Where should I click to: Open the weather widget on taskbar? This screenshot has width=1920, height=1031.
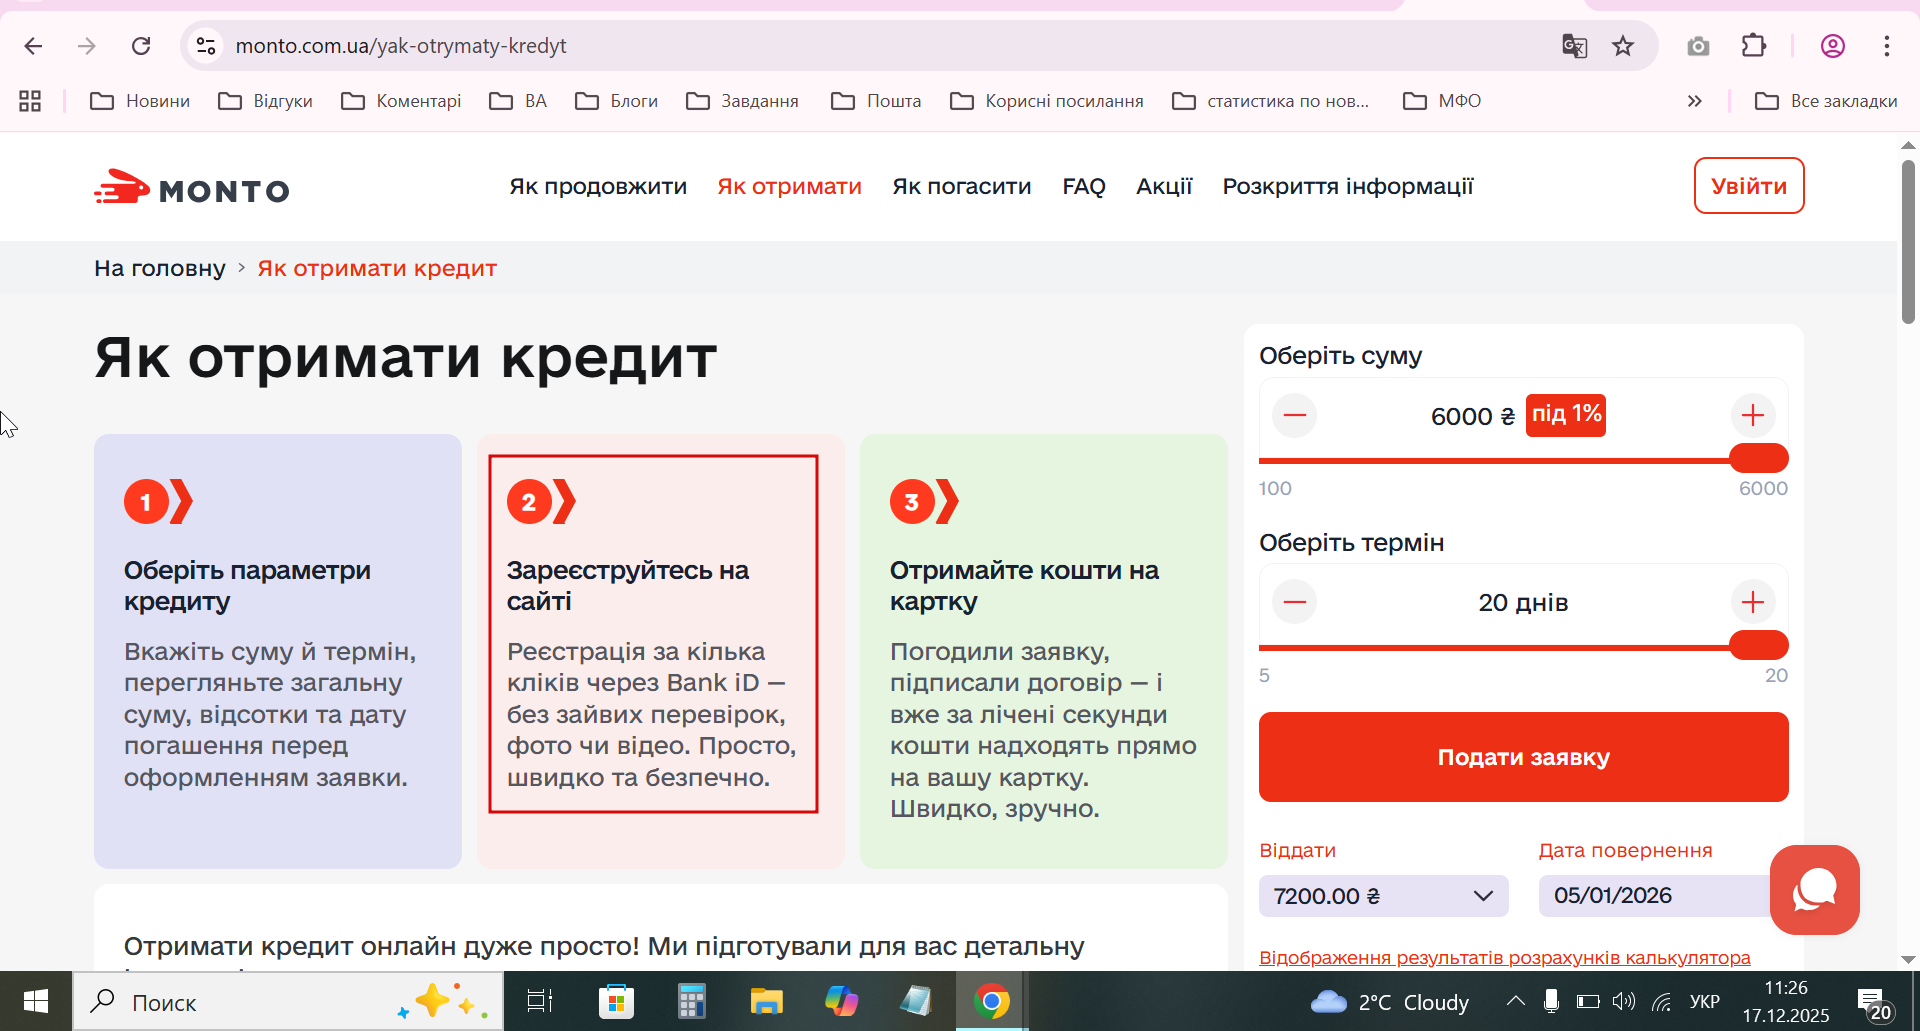point(1389,1001)
